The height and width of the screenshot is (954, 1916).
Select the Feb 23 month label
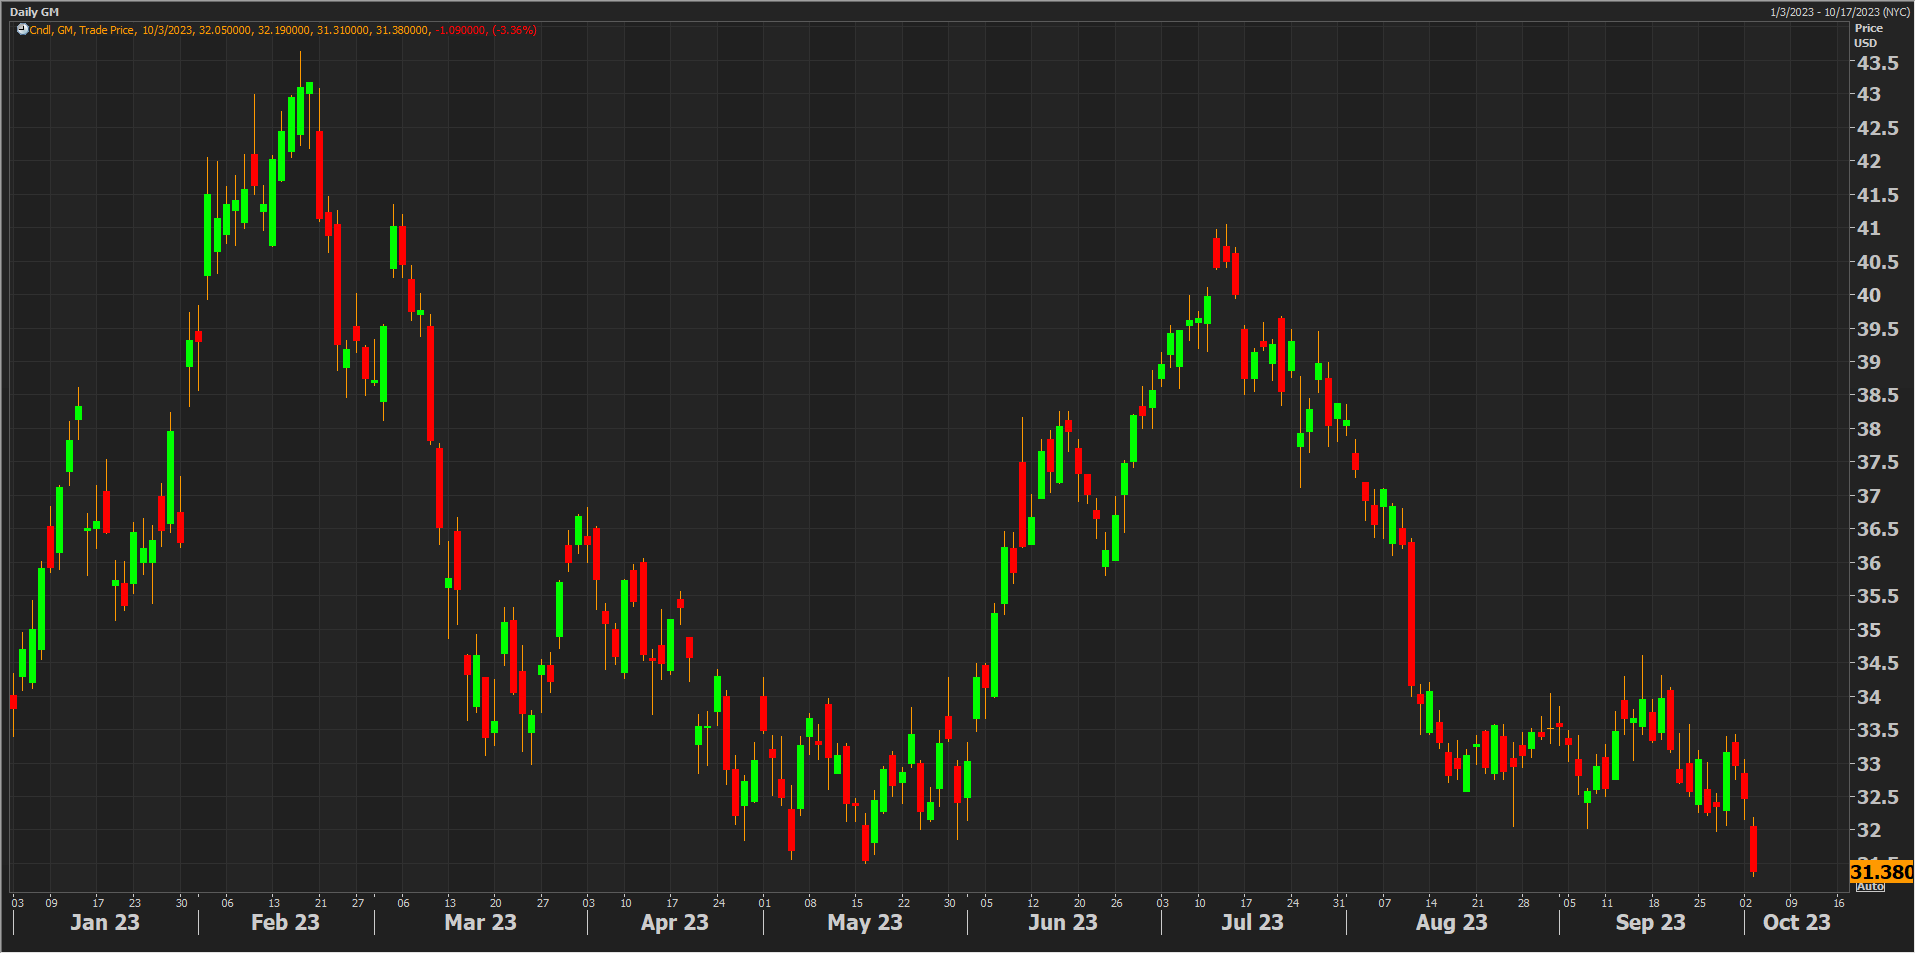[285, 923]
